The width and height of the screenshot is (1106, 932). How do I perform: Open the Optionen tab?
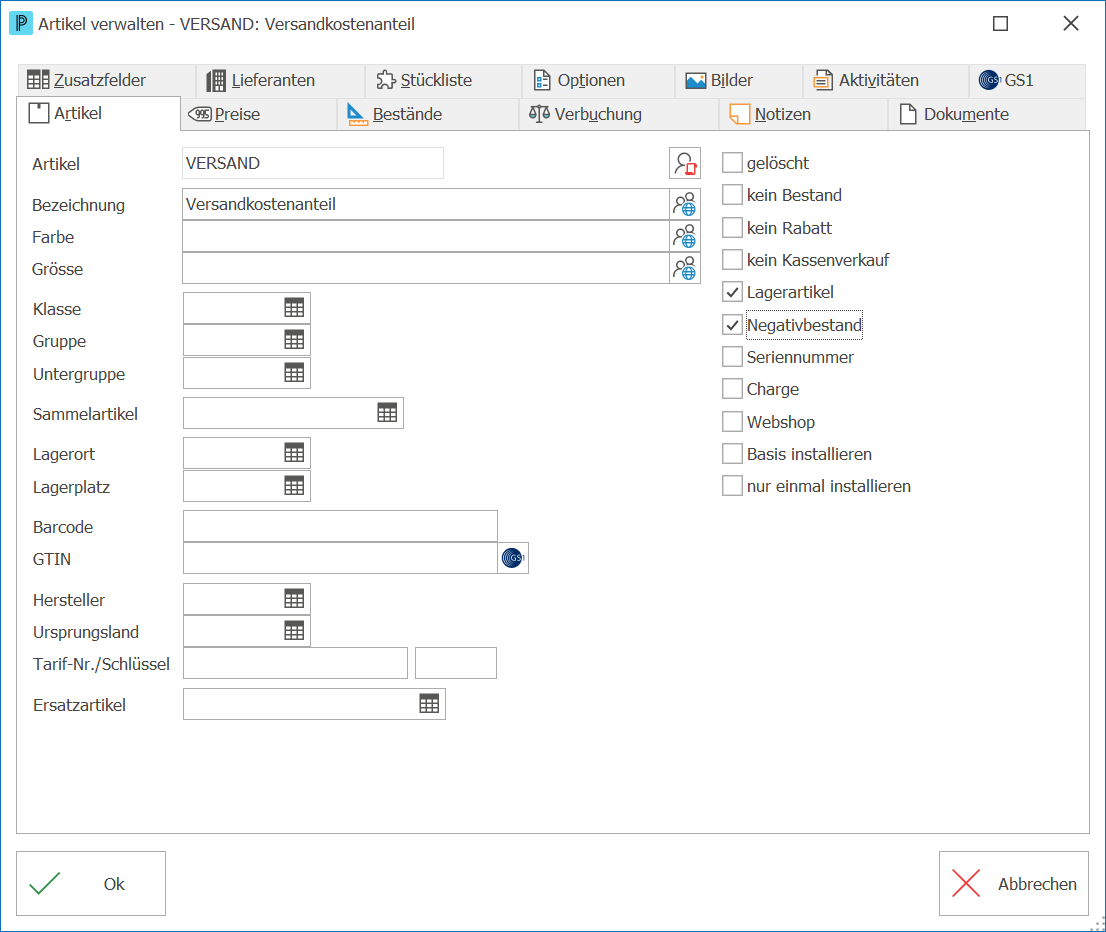[x=598, y=80]
